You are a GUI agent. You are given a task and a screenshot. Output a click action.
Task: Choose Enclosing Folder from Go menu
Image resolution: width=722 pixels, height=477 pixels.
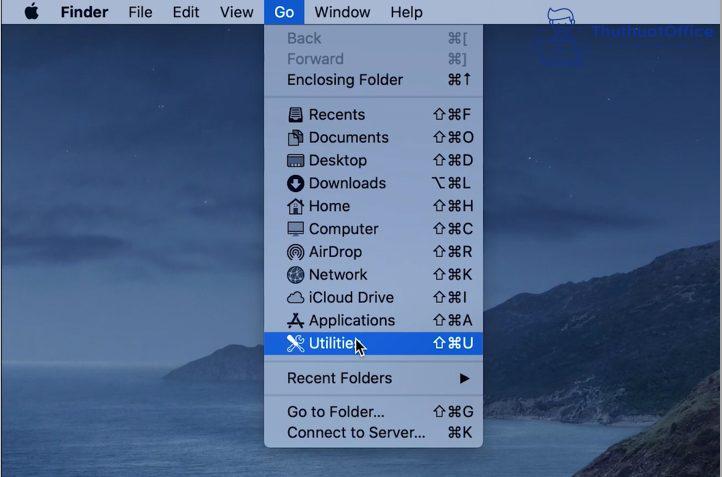[x=373, y=80]
